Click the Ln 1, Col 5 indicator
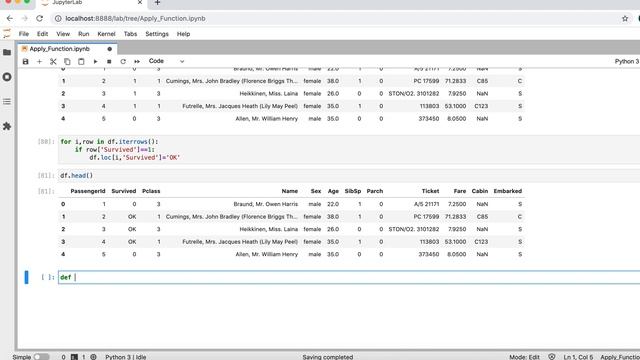 pyautogui.click(x=578, y=357)
